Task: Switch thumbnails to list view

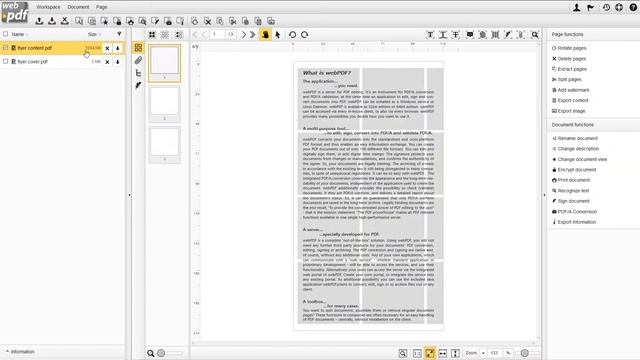Action: pos(179,35)
